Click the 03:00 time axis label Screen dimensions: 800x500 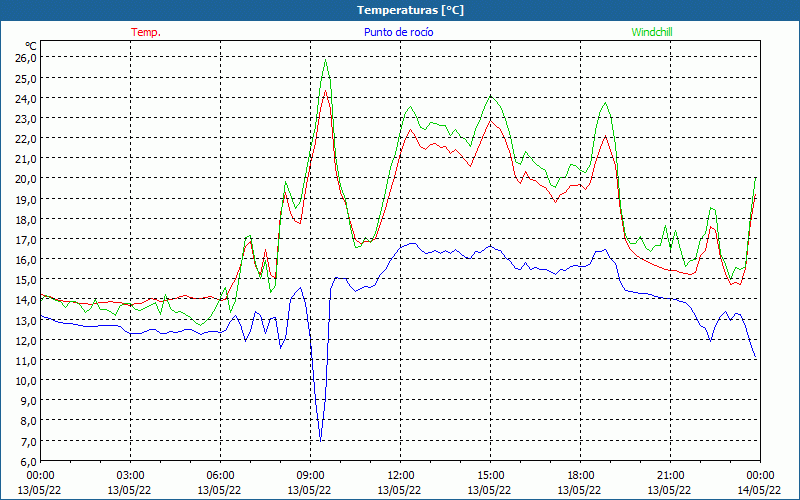coord(130,476)
